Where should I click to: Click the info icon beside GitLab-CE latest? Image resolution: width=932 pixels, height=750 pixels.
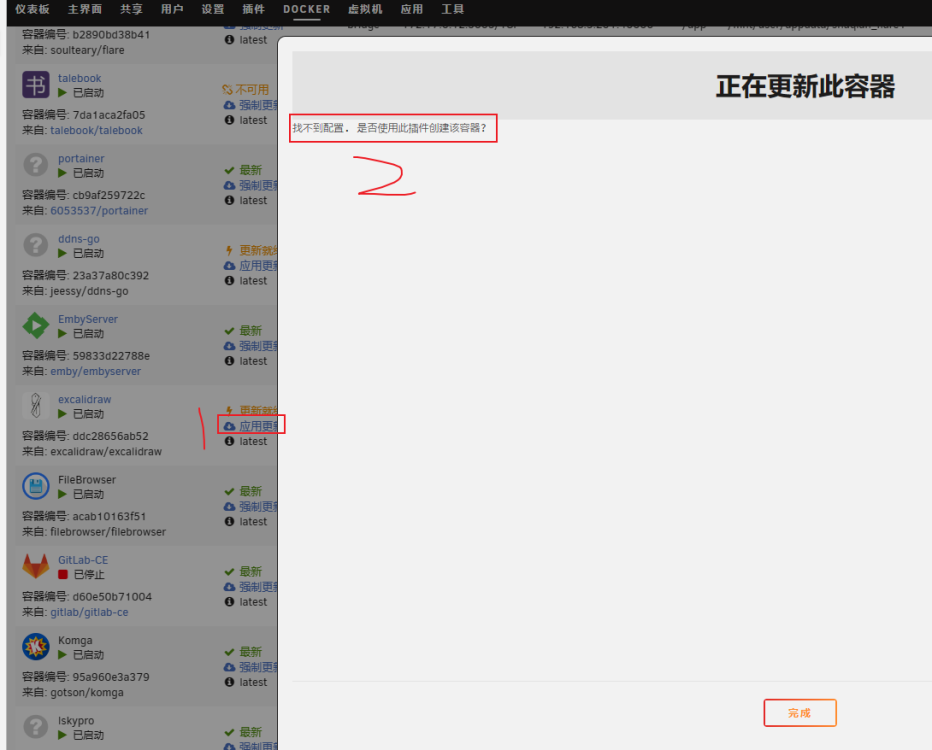(229, 601)
